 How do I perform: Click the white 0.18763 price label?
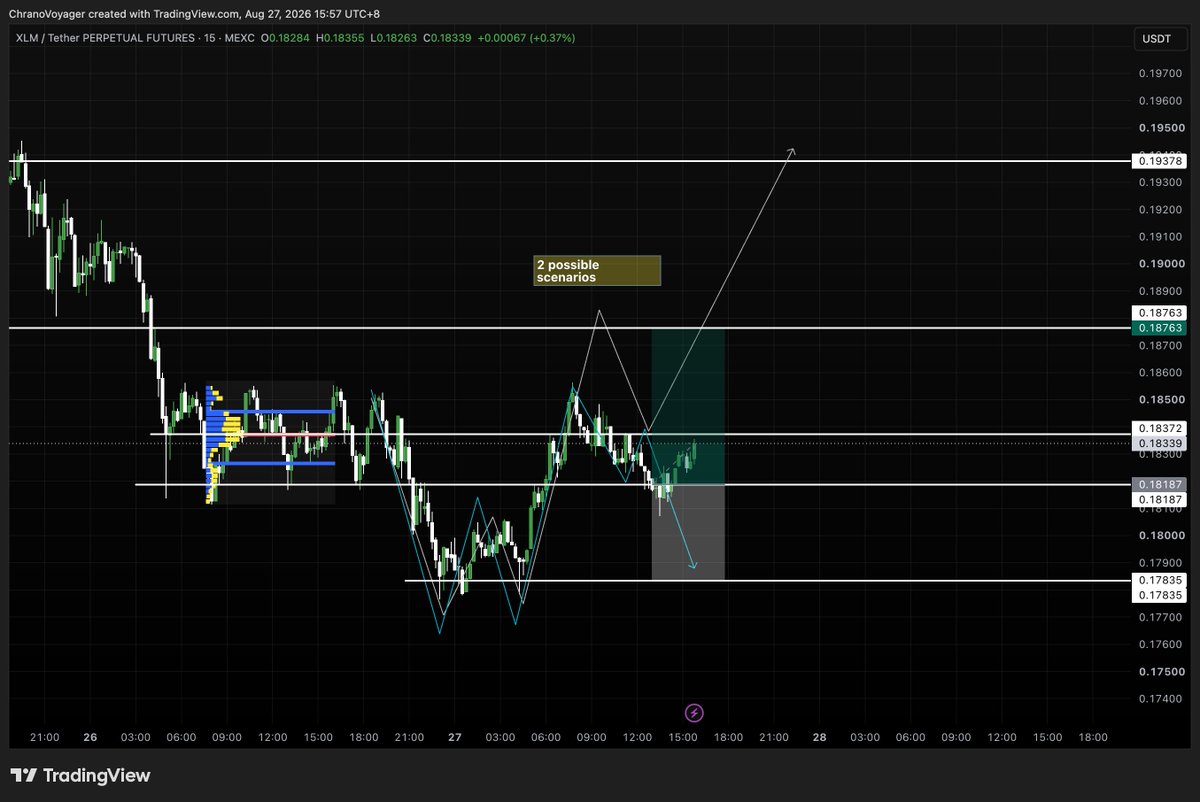pyautogui.click(x=1159, y=313)
